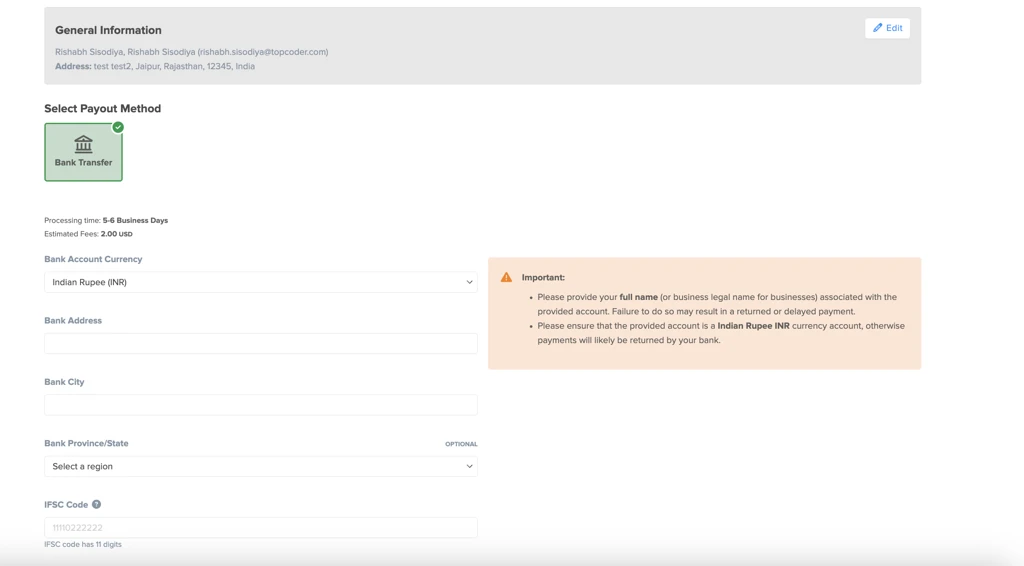
Task: Click the Bank Province/State label
Action: pos(86,443)
